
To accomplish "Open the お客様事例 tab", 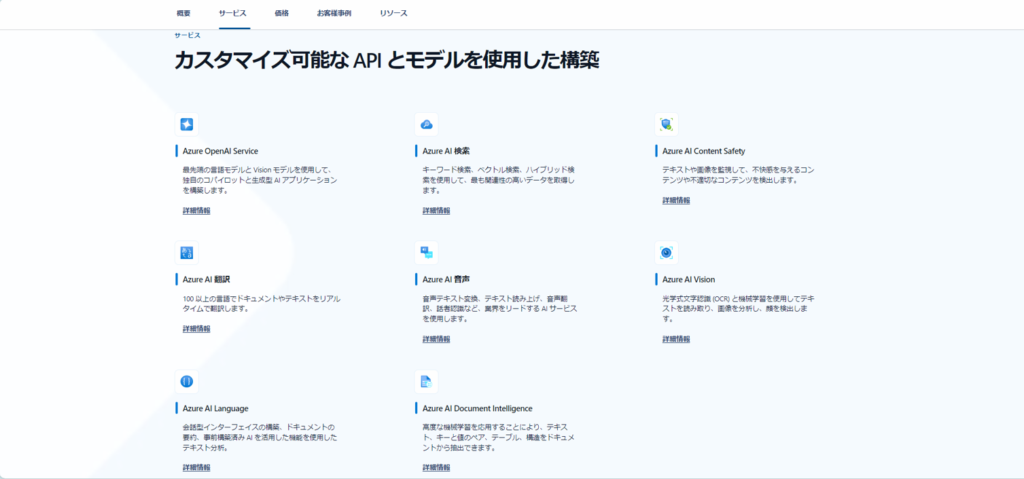I will pyautogui.click(x=334, y=13).
